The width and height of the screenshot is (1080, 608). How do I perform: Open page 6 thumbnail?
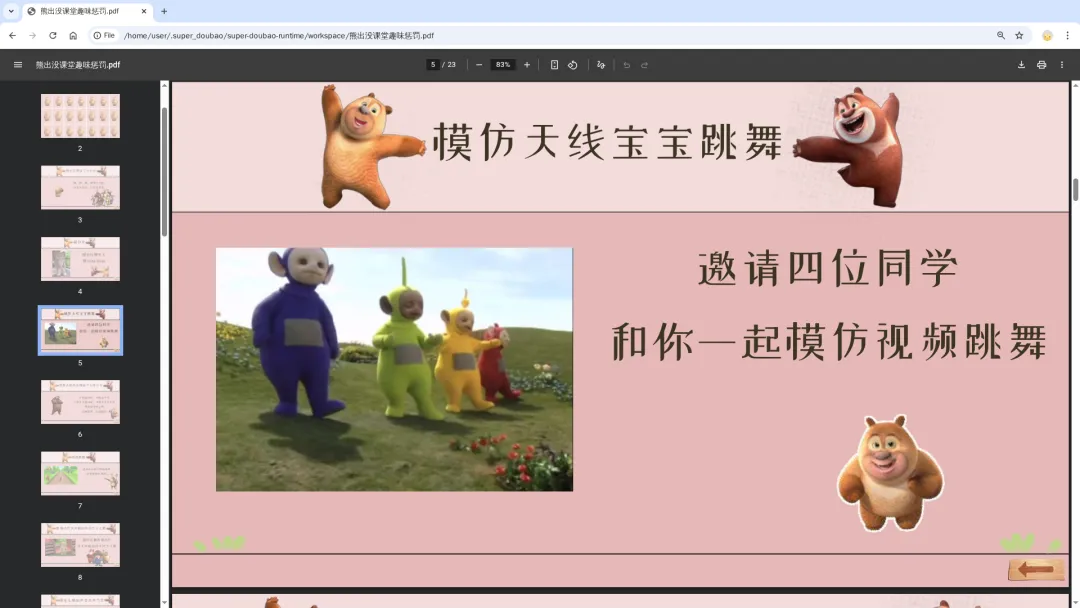(x=80, y=402)
